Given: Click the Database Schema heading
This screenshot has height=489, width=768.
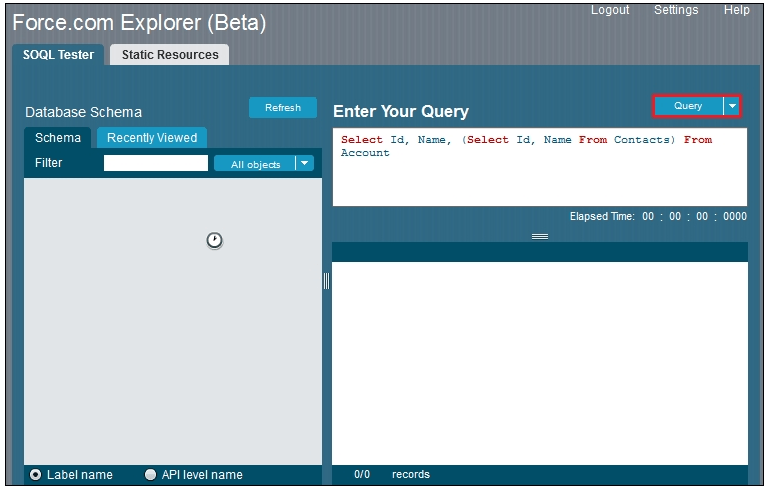Looking at the screenshot, I should coord(83,112).
